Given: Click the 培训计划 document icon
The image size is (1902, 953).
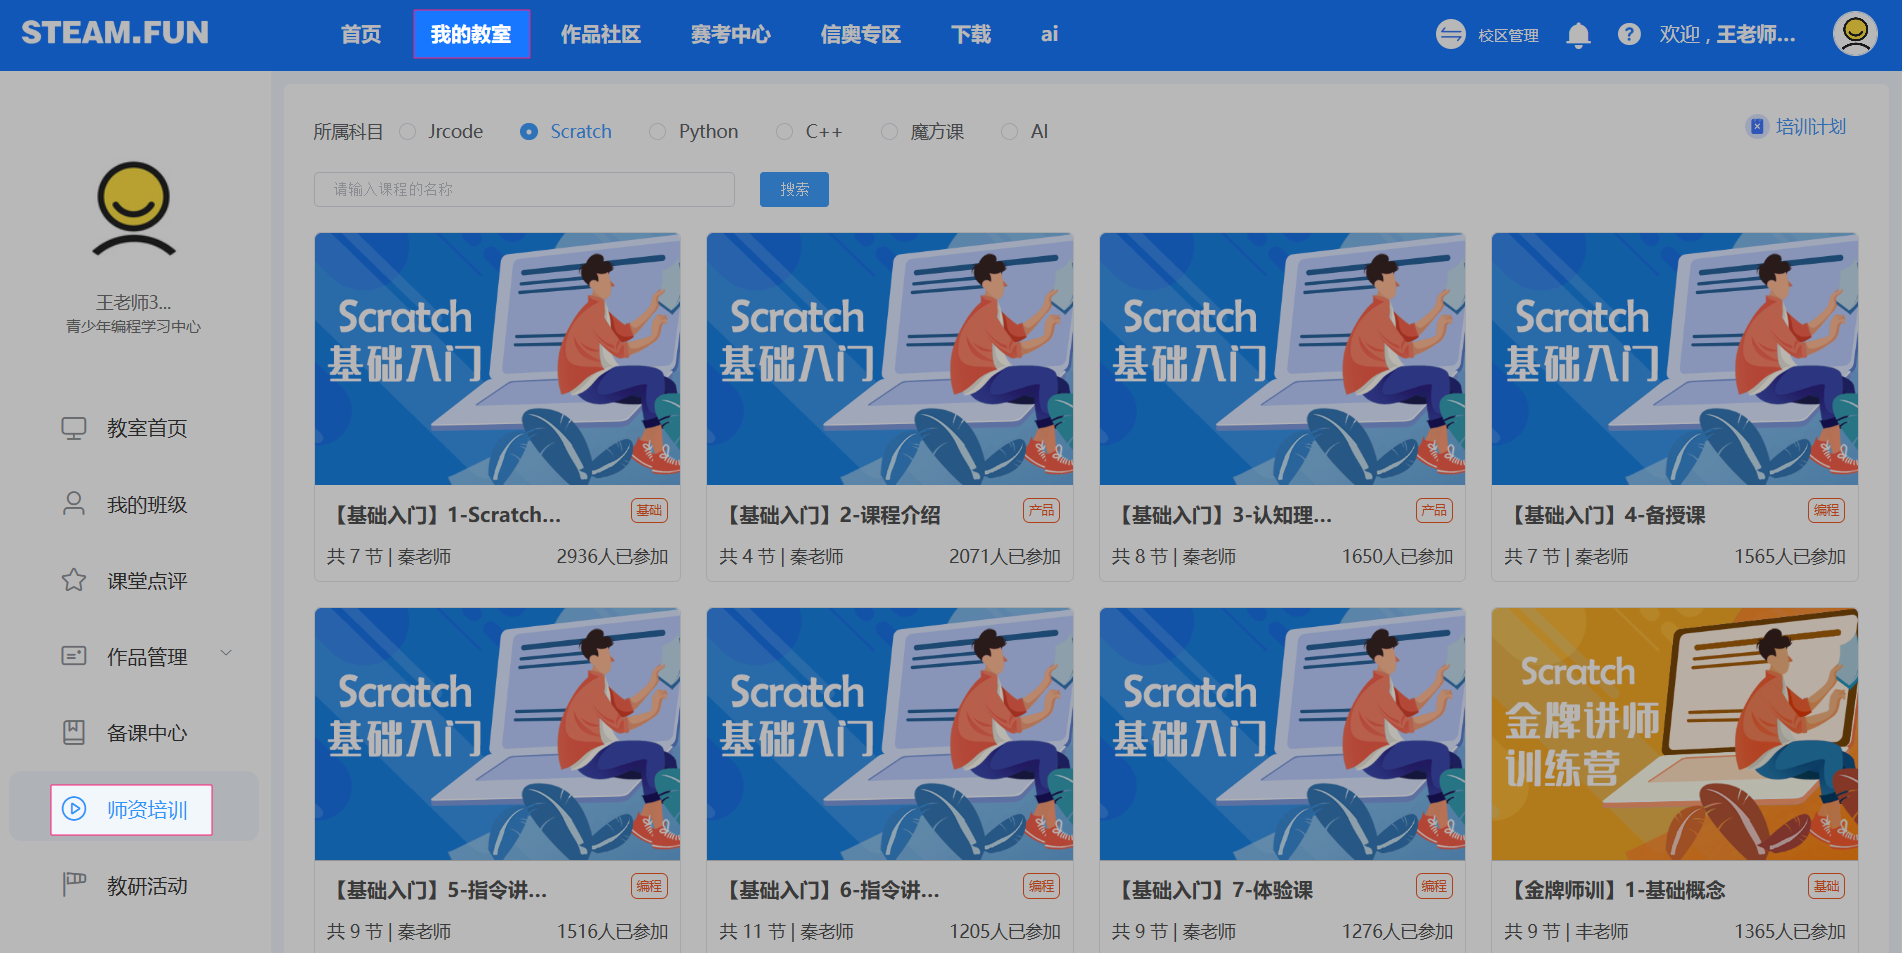Looking at the screenshot, I should click(1757, 127).
